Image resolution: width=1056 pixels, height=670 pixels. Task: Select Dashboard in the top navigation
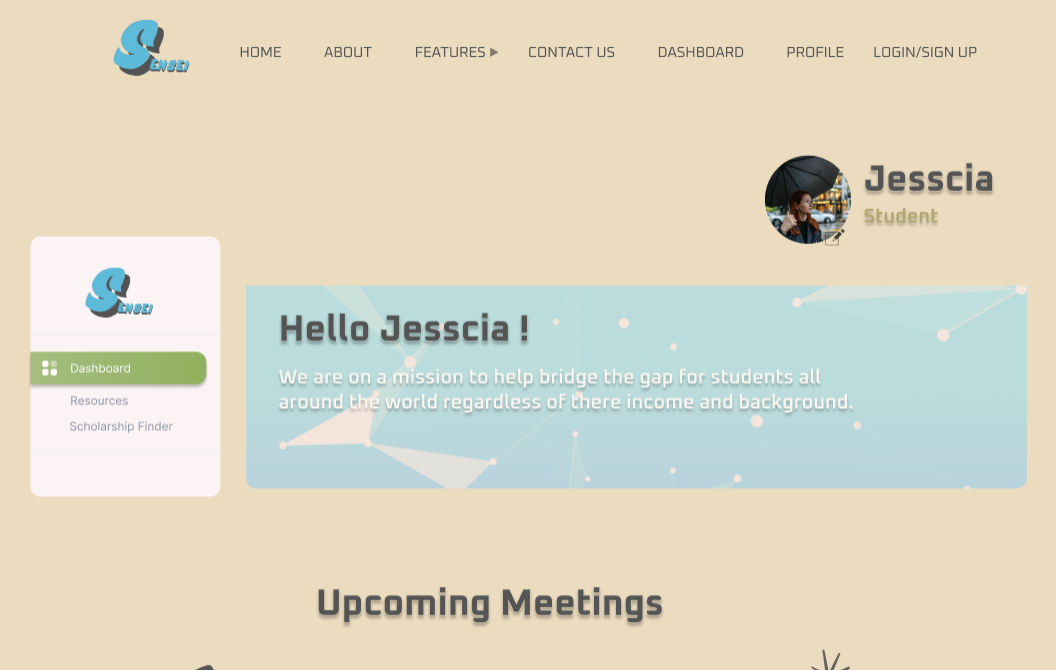coord(700,53)
